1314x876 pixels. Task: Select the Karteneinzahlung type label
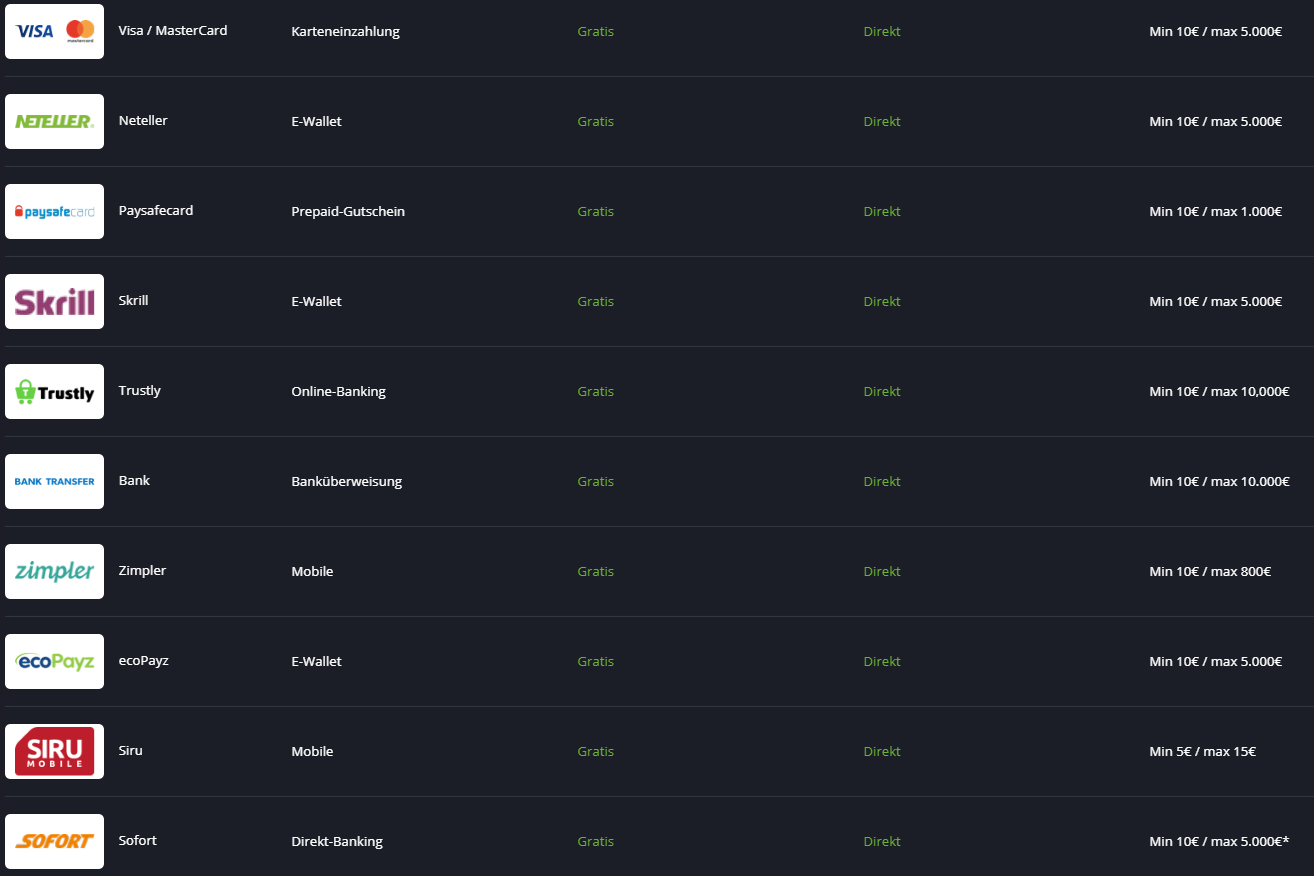345,31
